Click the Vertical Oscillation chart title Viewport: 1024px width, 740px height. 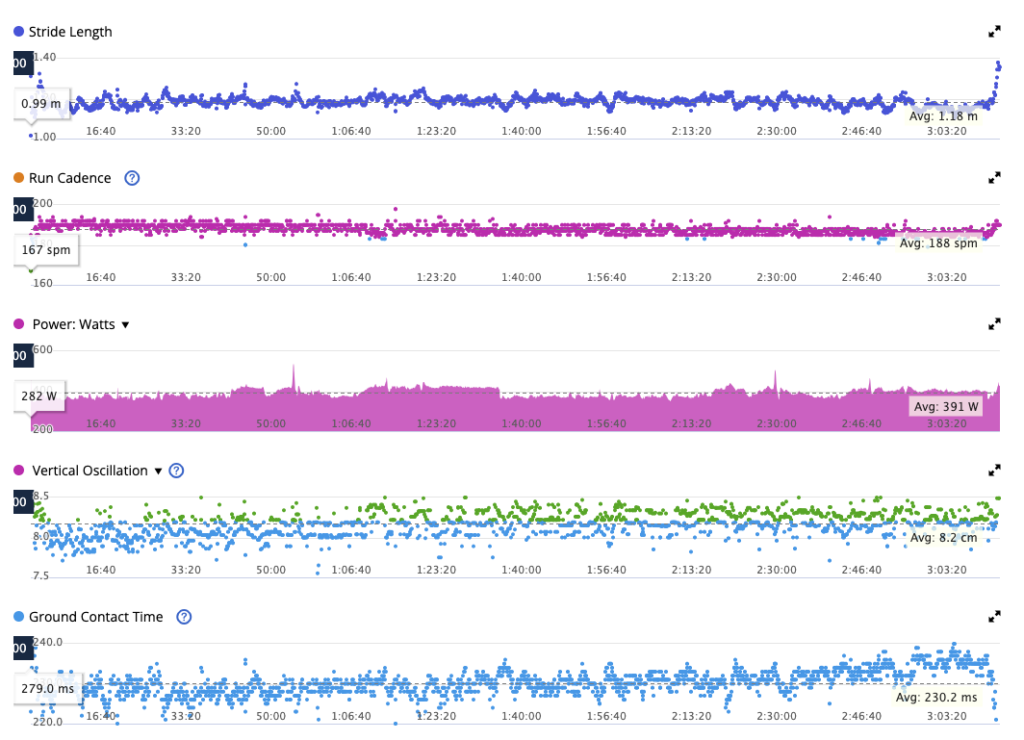pyautogui.click(x=90, y=470)
